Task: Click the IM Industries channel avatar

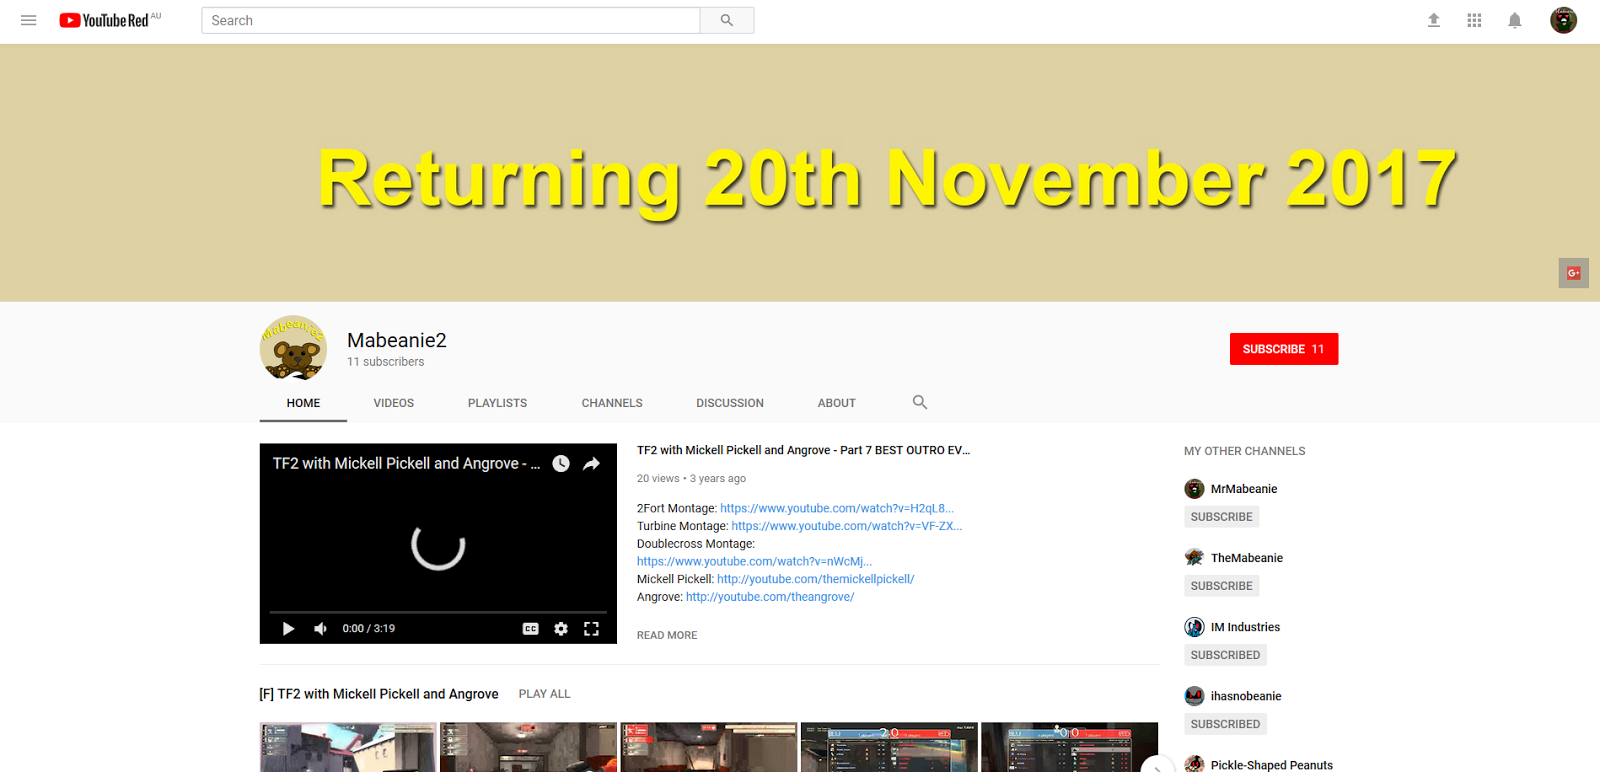Action: point(1194,627)
